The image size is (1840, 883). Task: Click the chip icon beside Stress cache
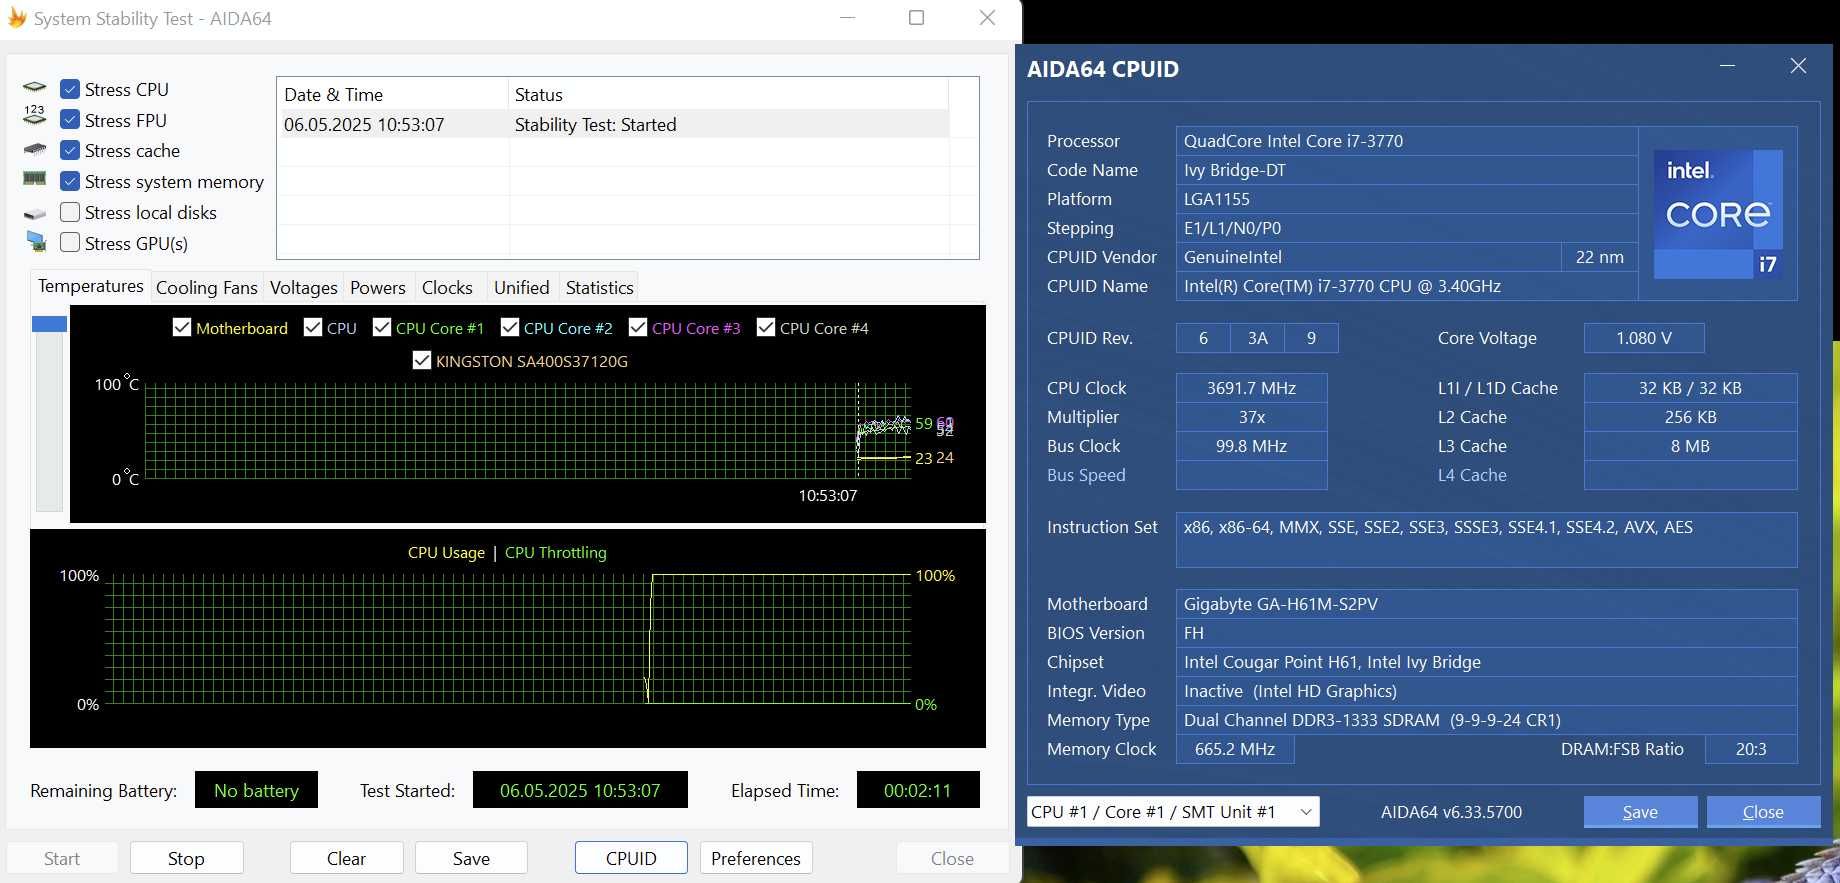coord(35,150)
